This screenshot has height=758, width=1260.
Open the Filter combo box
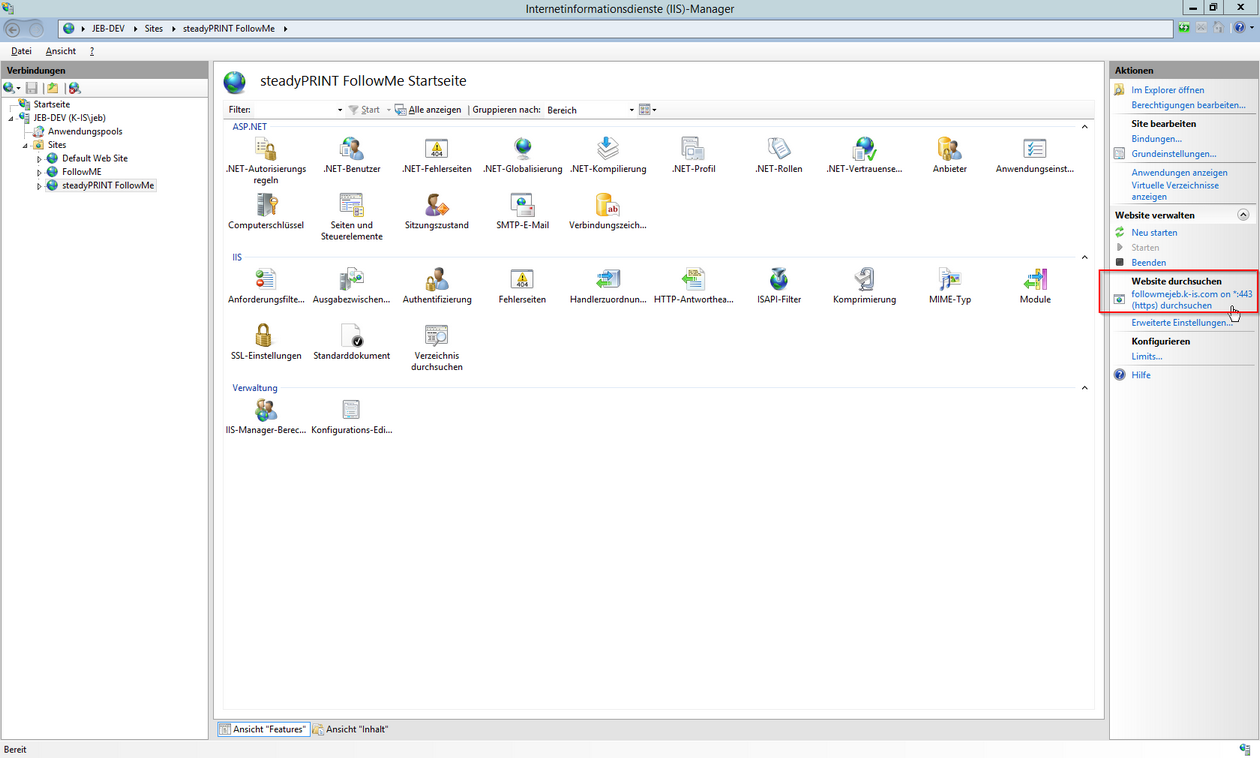(x=298, y=110)
